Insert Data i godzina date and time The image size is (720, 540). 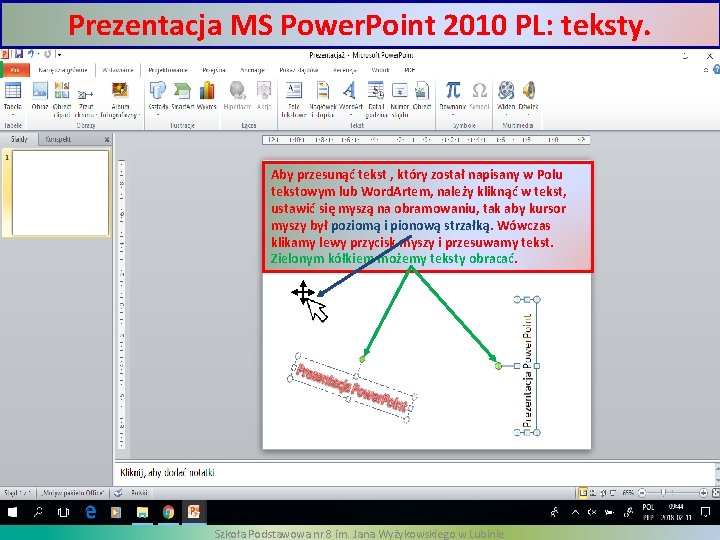point(376,99)
